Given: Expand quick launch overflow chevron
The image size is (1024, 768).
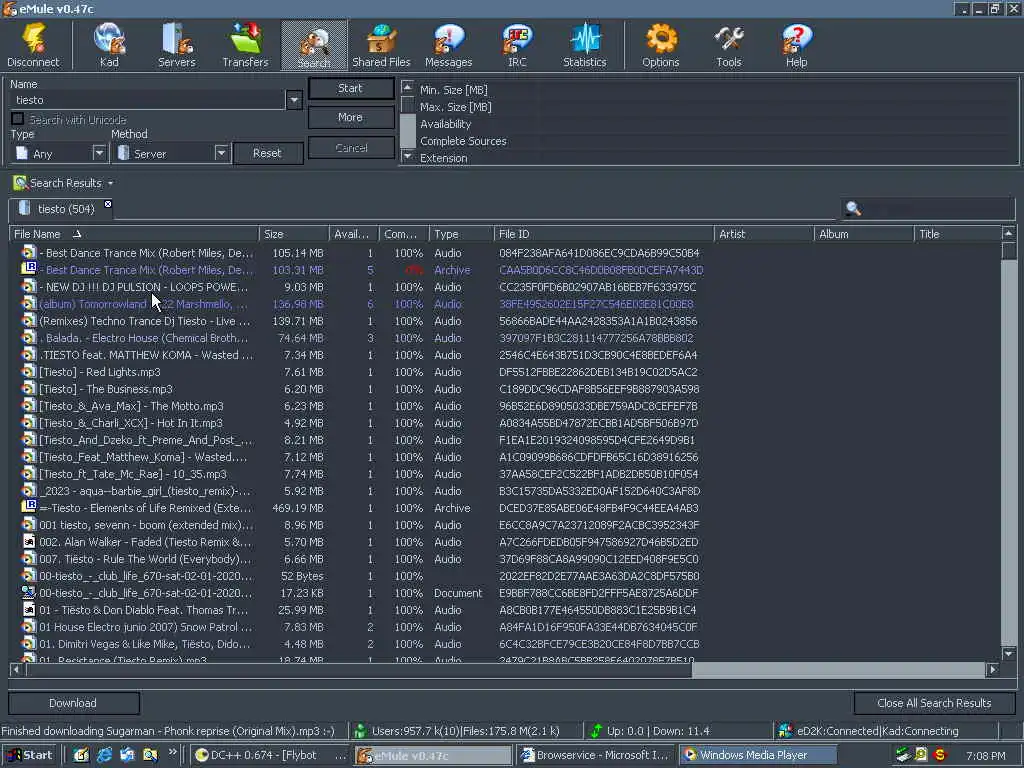Looking at the screenshot, I should [172, 752].
